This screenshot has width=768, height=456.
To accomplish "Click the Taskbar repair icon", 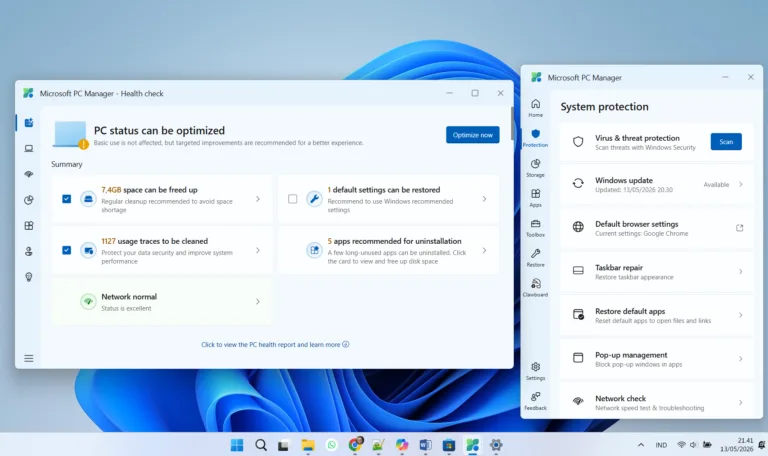I will pyautogui.click(x=578, y=270).
